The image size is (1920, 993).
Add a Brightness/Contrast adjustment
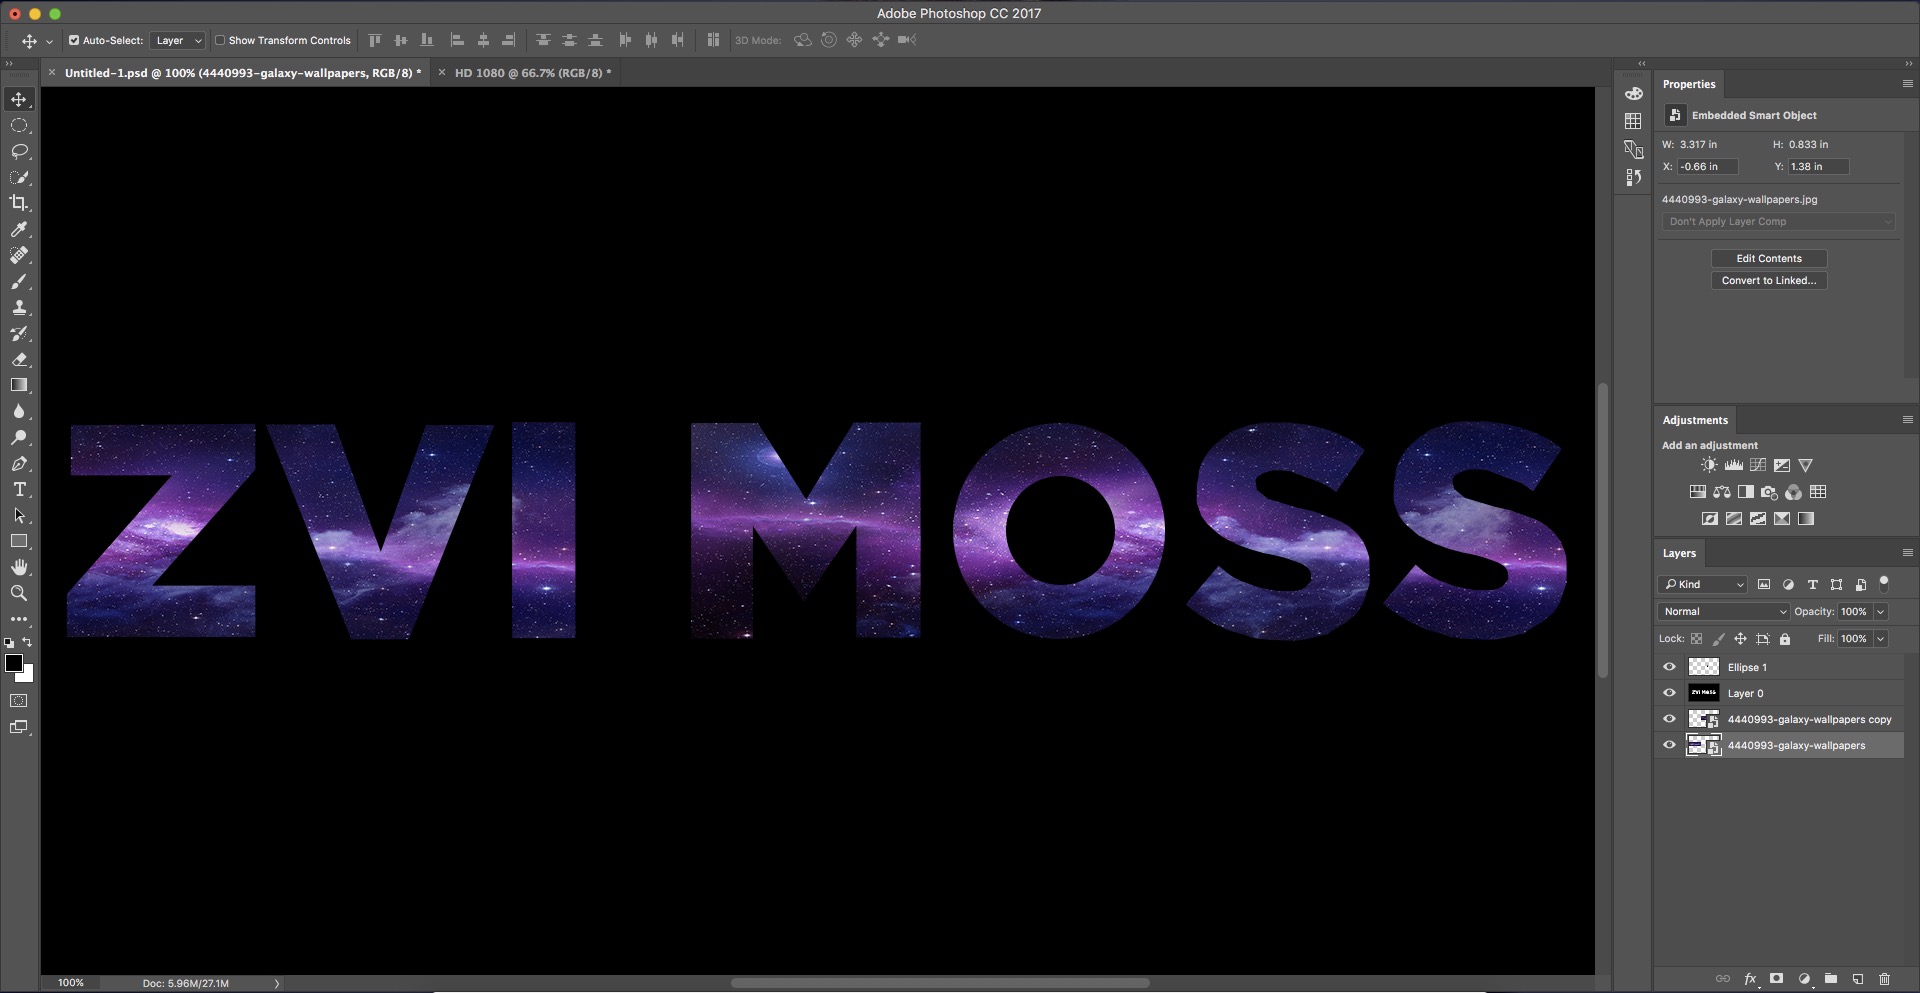(x=1709, y=465)
